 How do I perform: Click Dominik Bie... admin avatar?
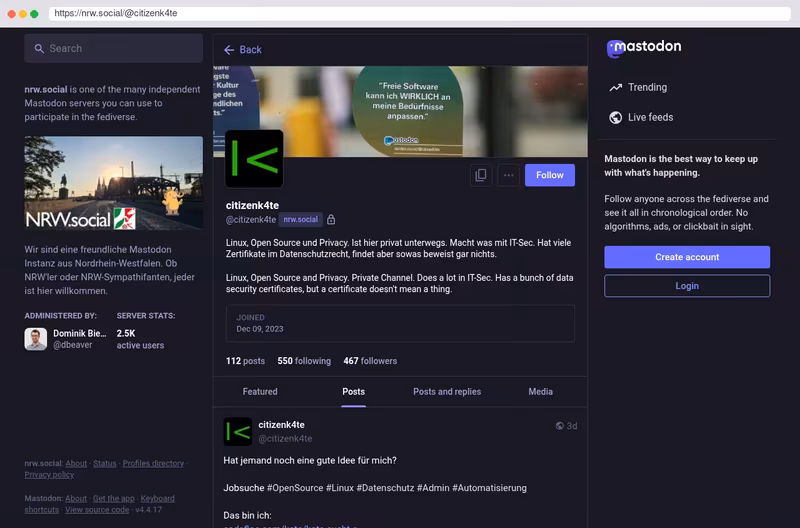tap(36, 339)
